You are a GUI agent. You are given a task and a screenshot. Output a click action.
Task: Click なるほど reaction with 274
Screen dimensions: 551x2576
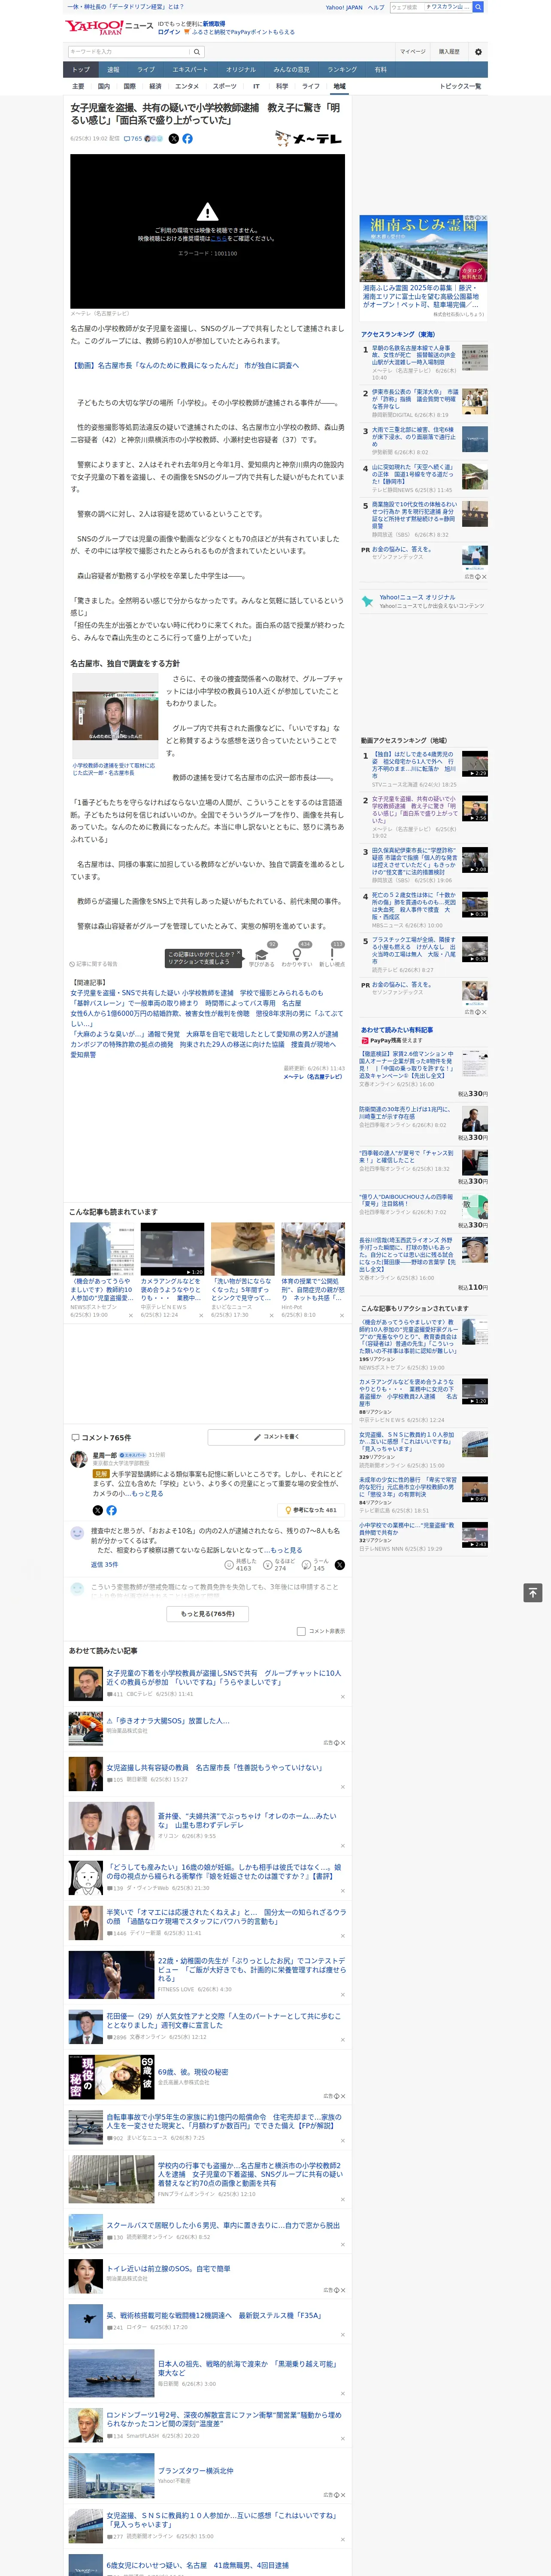coord(279,1564)
